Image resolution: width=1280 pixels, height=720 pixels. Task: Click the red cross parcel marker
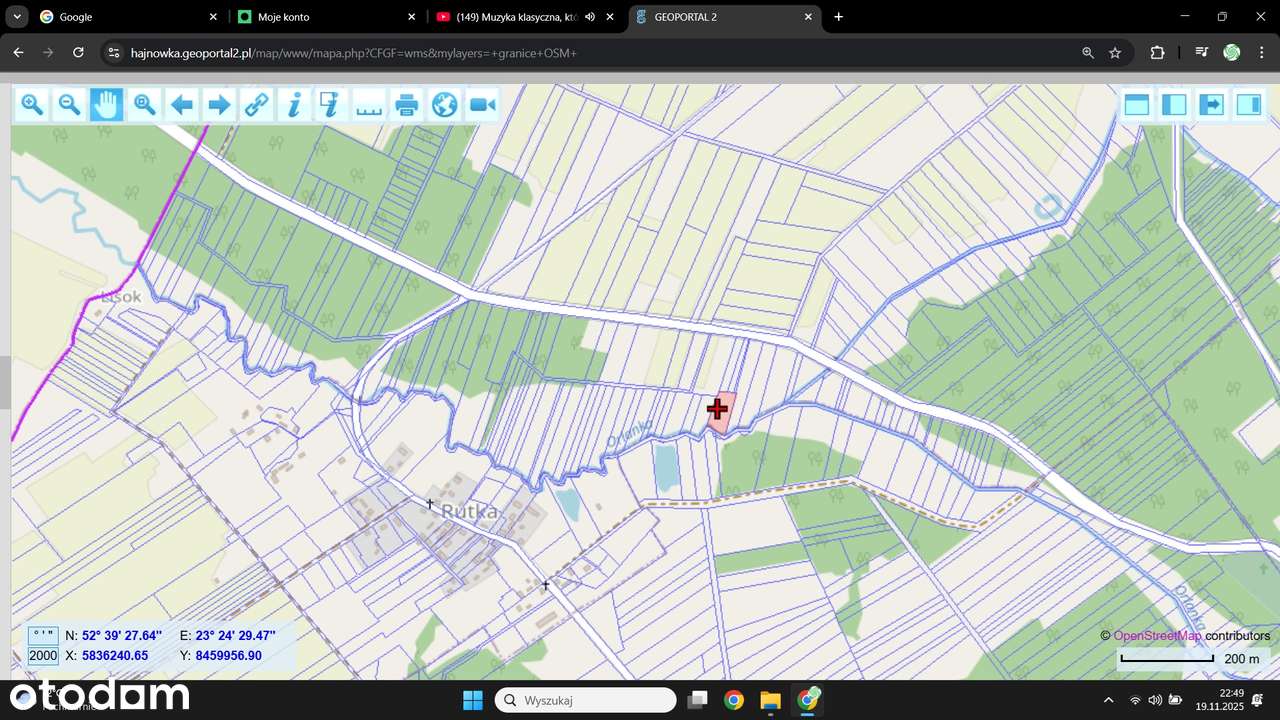tap(717, 408)
